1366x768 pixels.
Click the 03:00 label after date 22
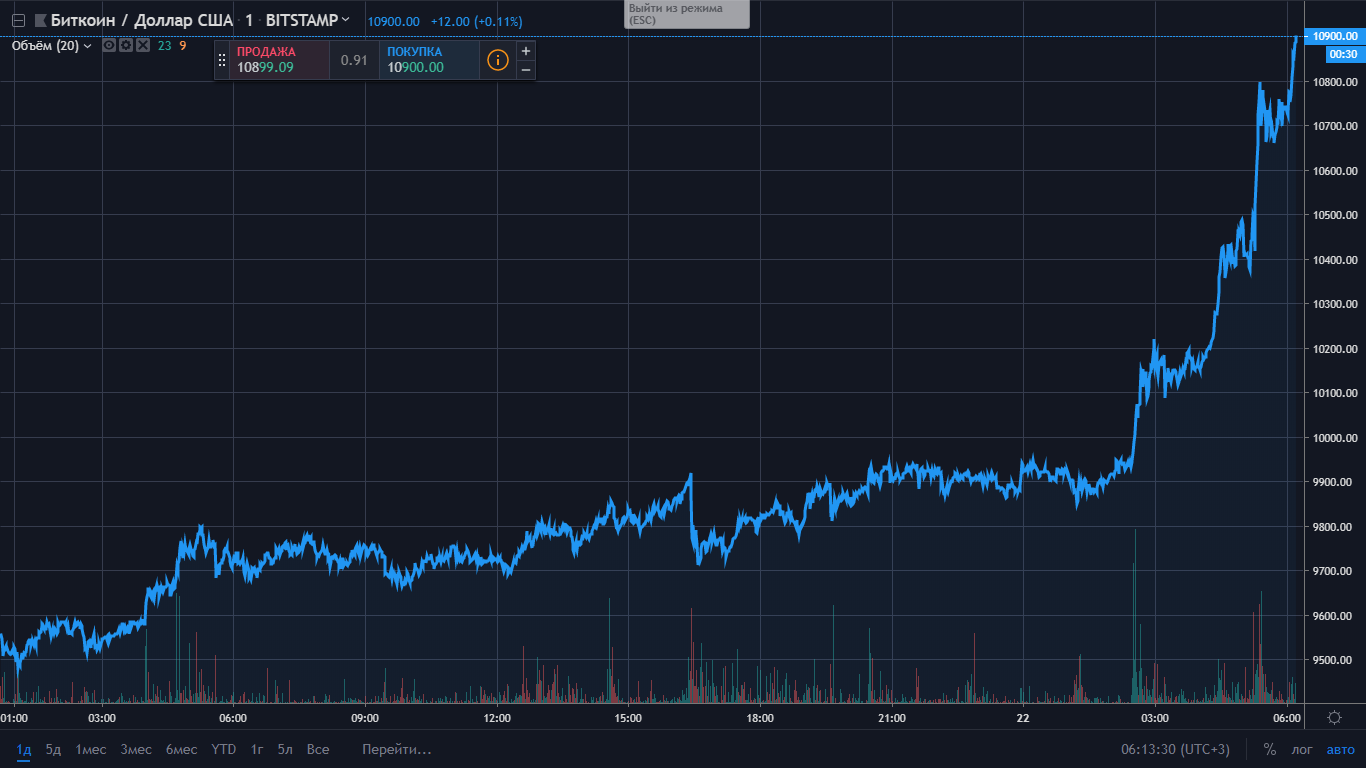(x=1155, y=717)
